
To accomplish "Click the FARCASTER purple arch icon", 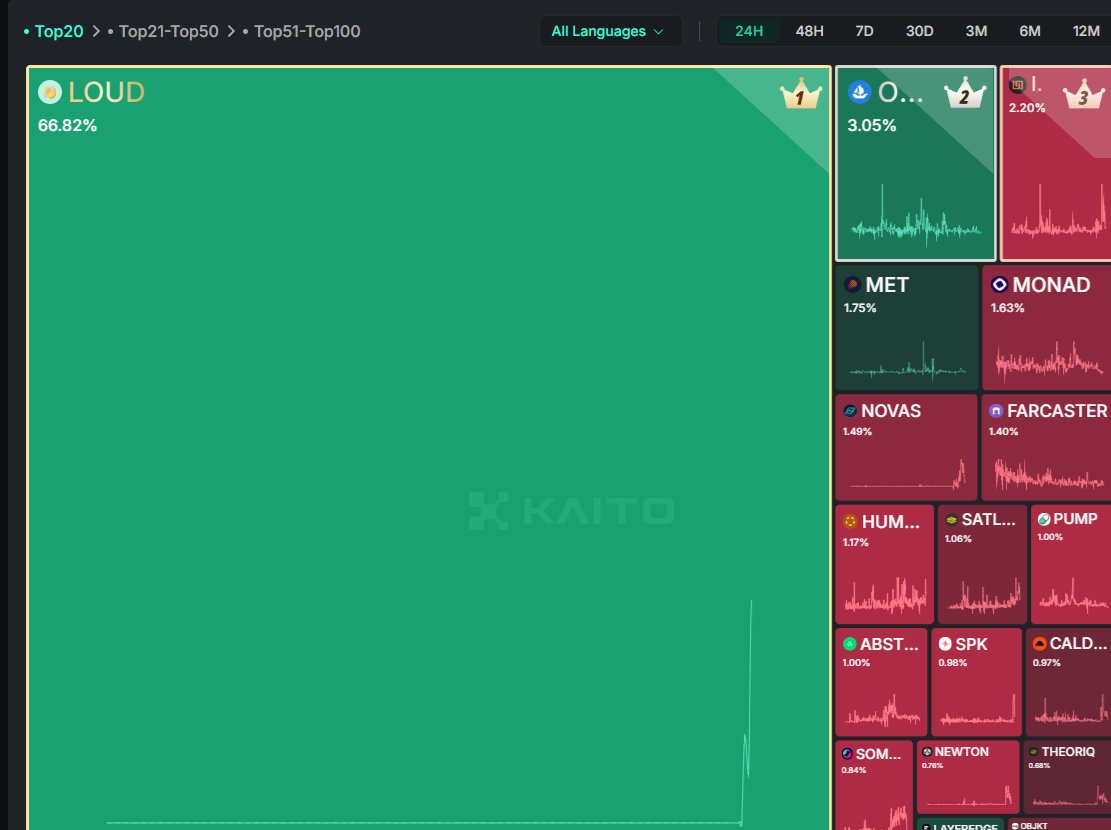I will [996, 411].
